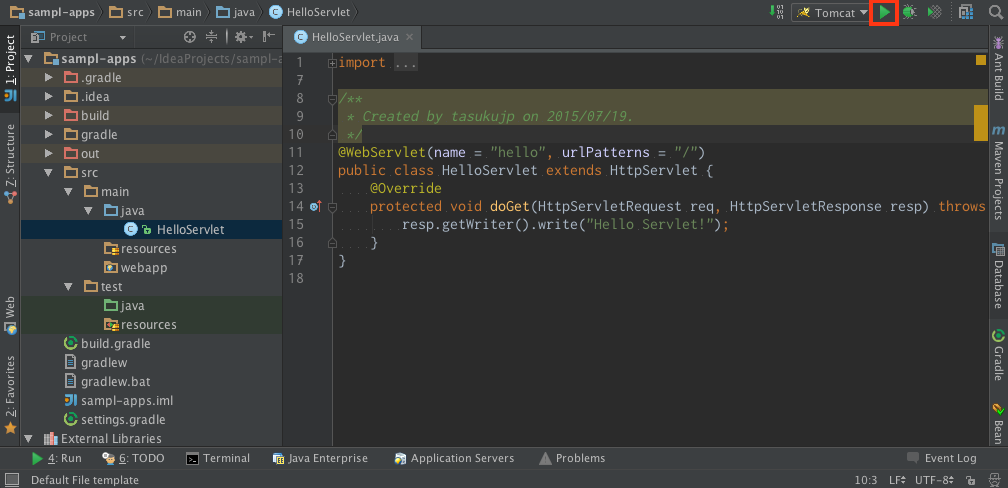Expand the out folder
This screenshot has height=488, width=1008.
pos(48,154)
